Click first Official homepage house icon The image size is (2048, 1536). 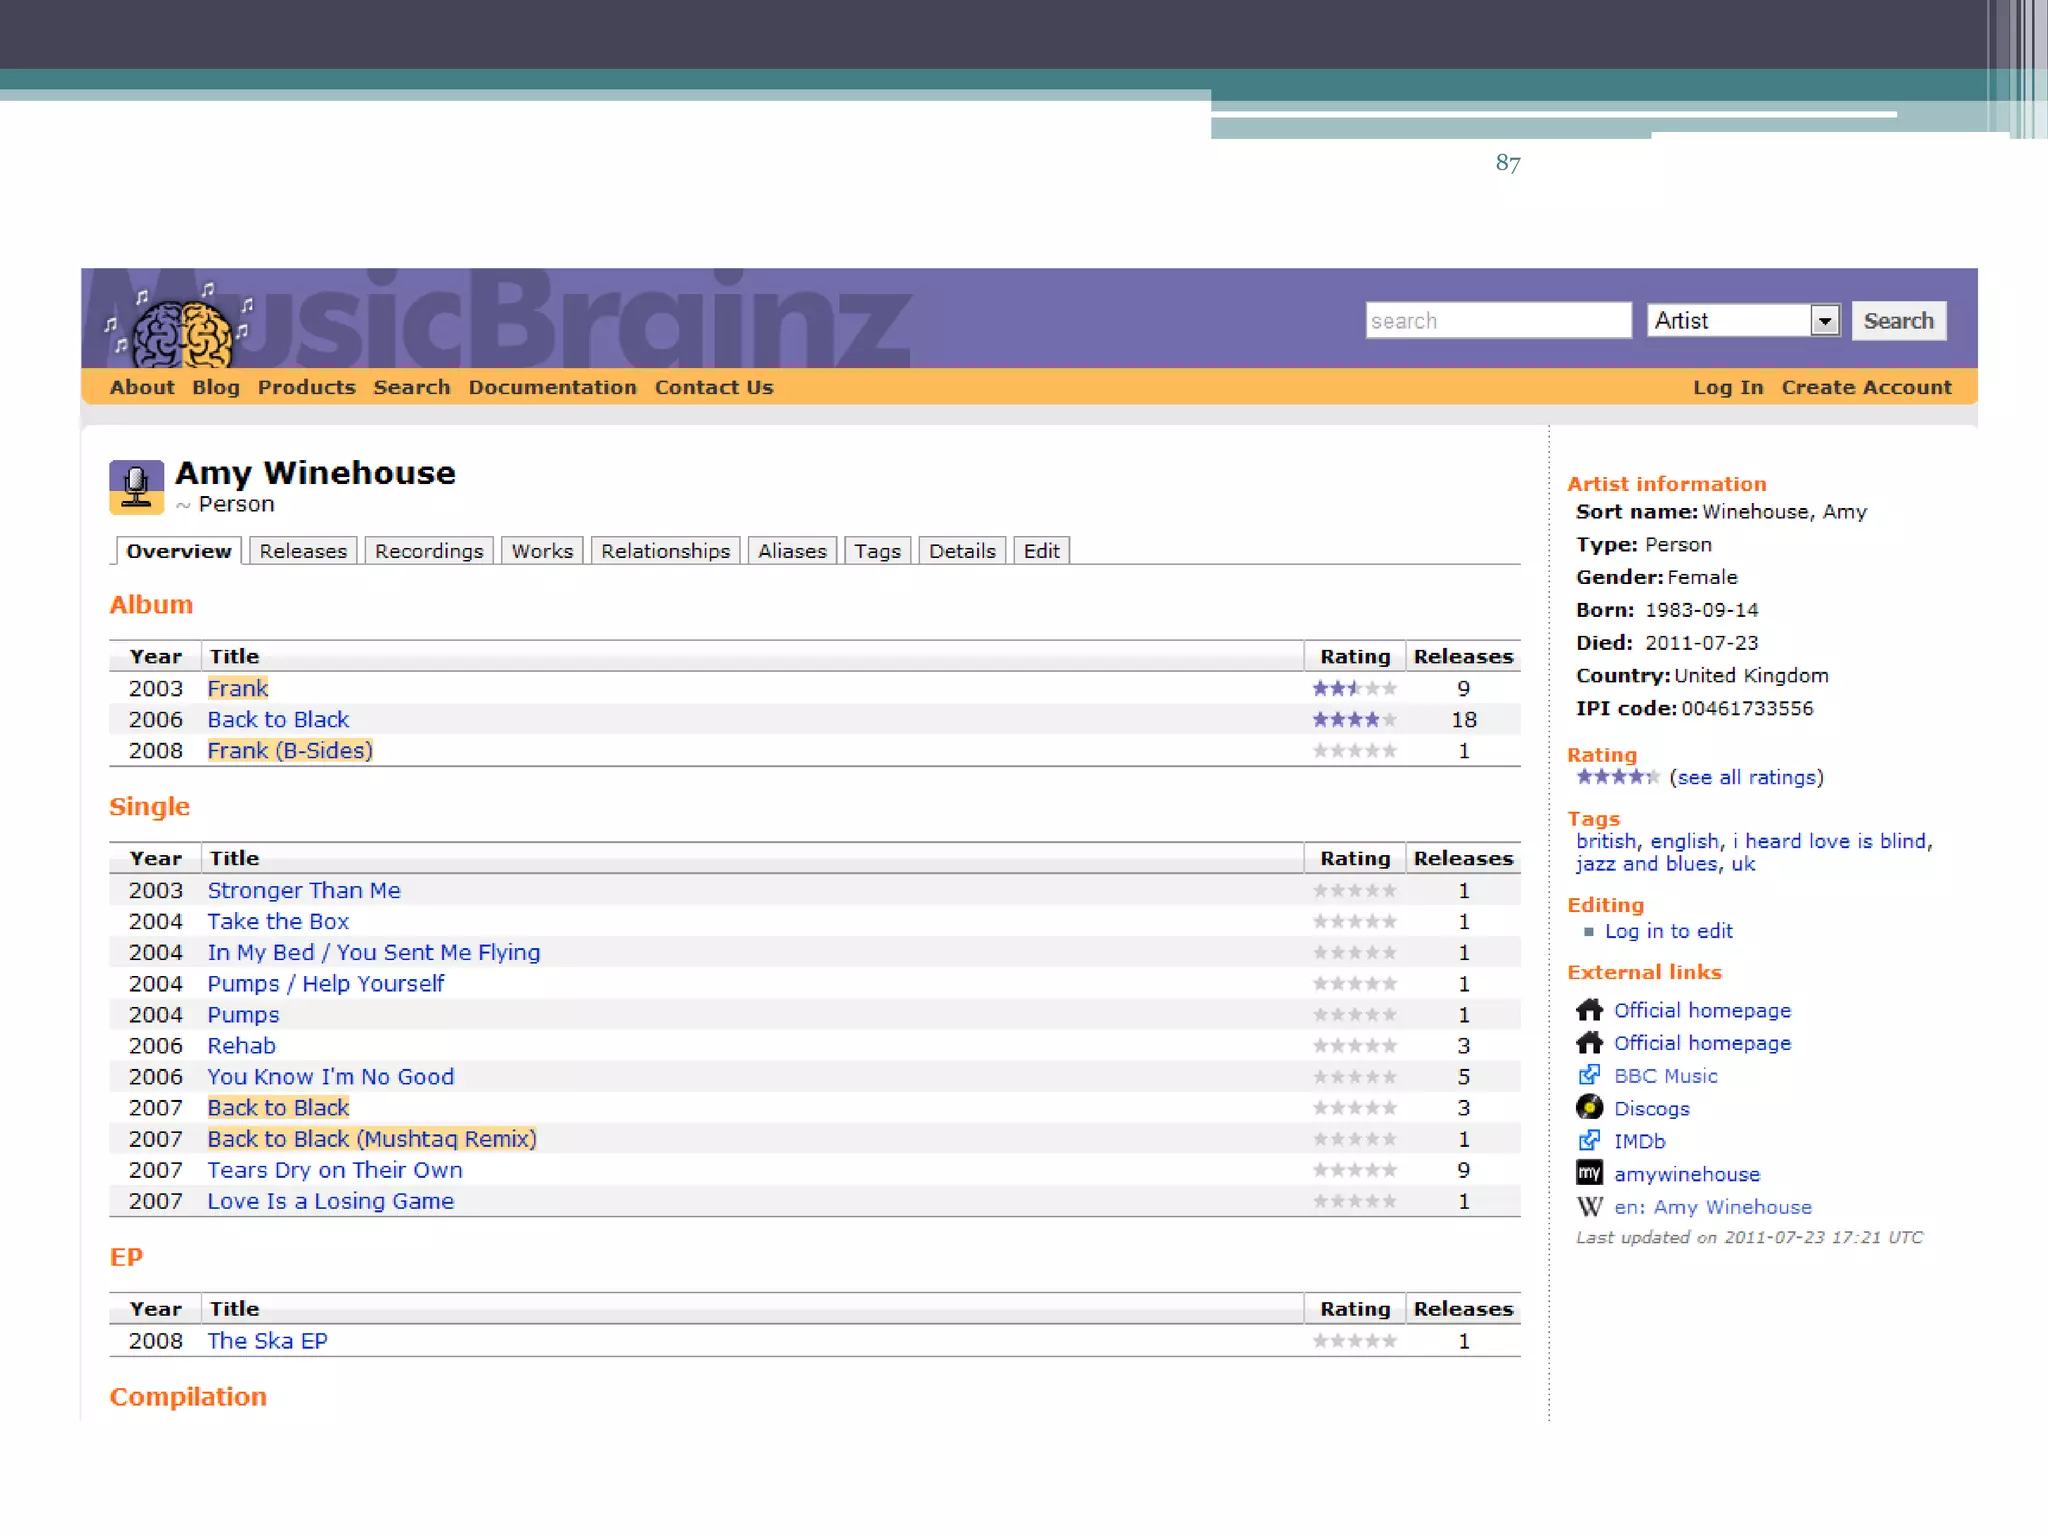point(1589,1010)
